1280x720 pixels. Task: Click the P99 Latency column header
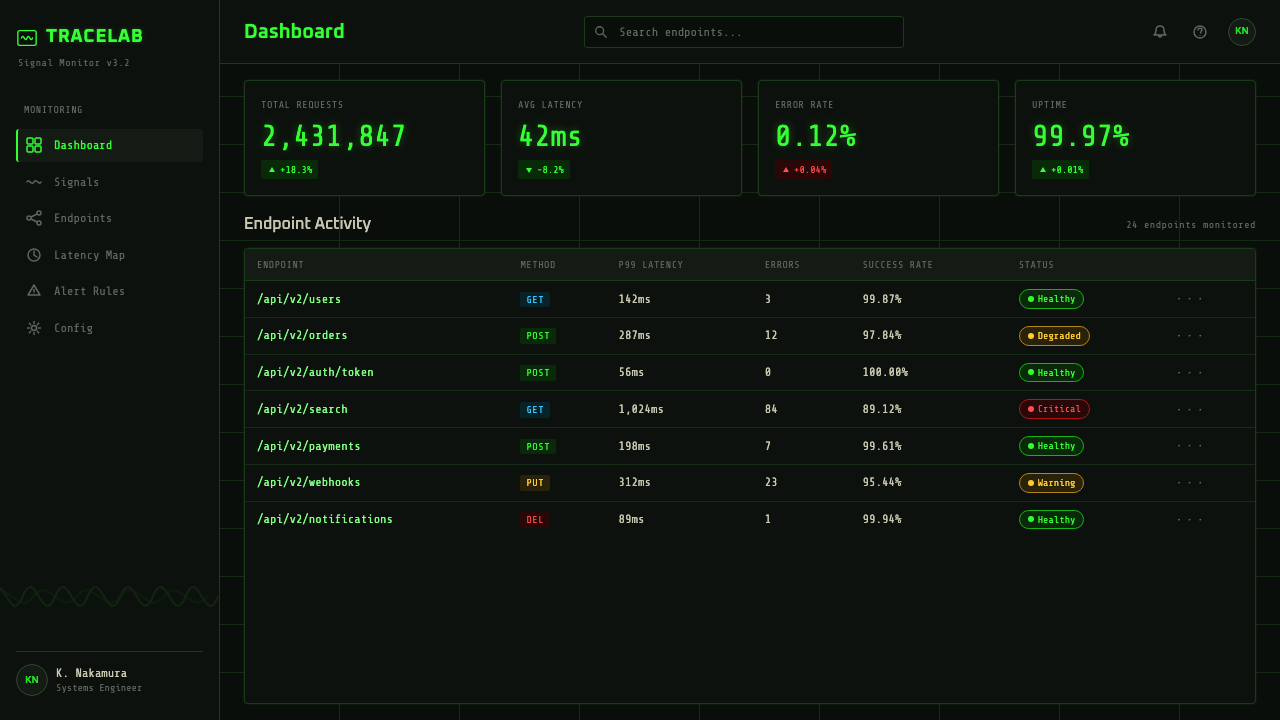pyautogui.click(x=651, y=265)
